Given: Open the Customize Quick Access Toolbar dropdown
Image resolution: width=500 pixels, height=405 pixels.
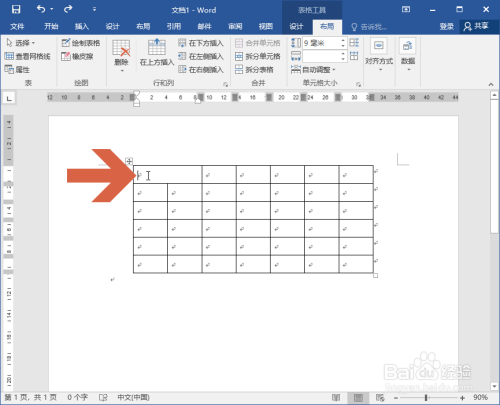Looking at the screenshot, I should click(95, 9).
